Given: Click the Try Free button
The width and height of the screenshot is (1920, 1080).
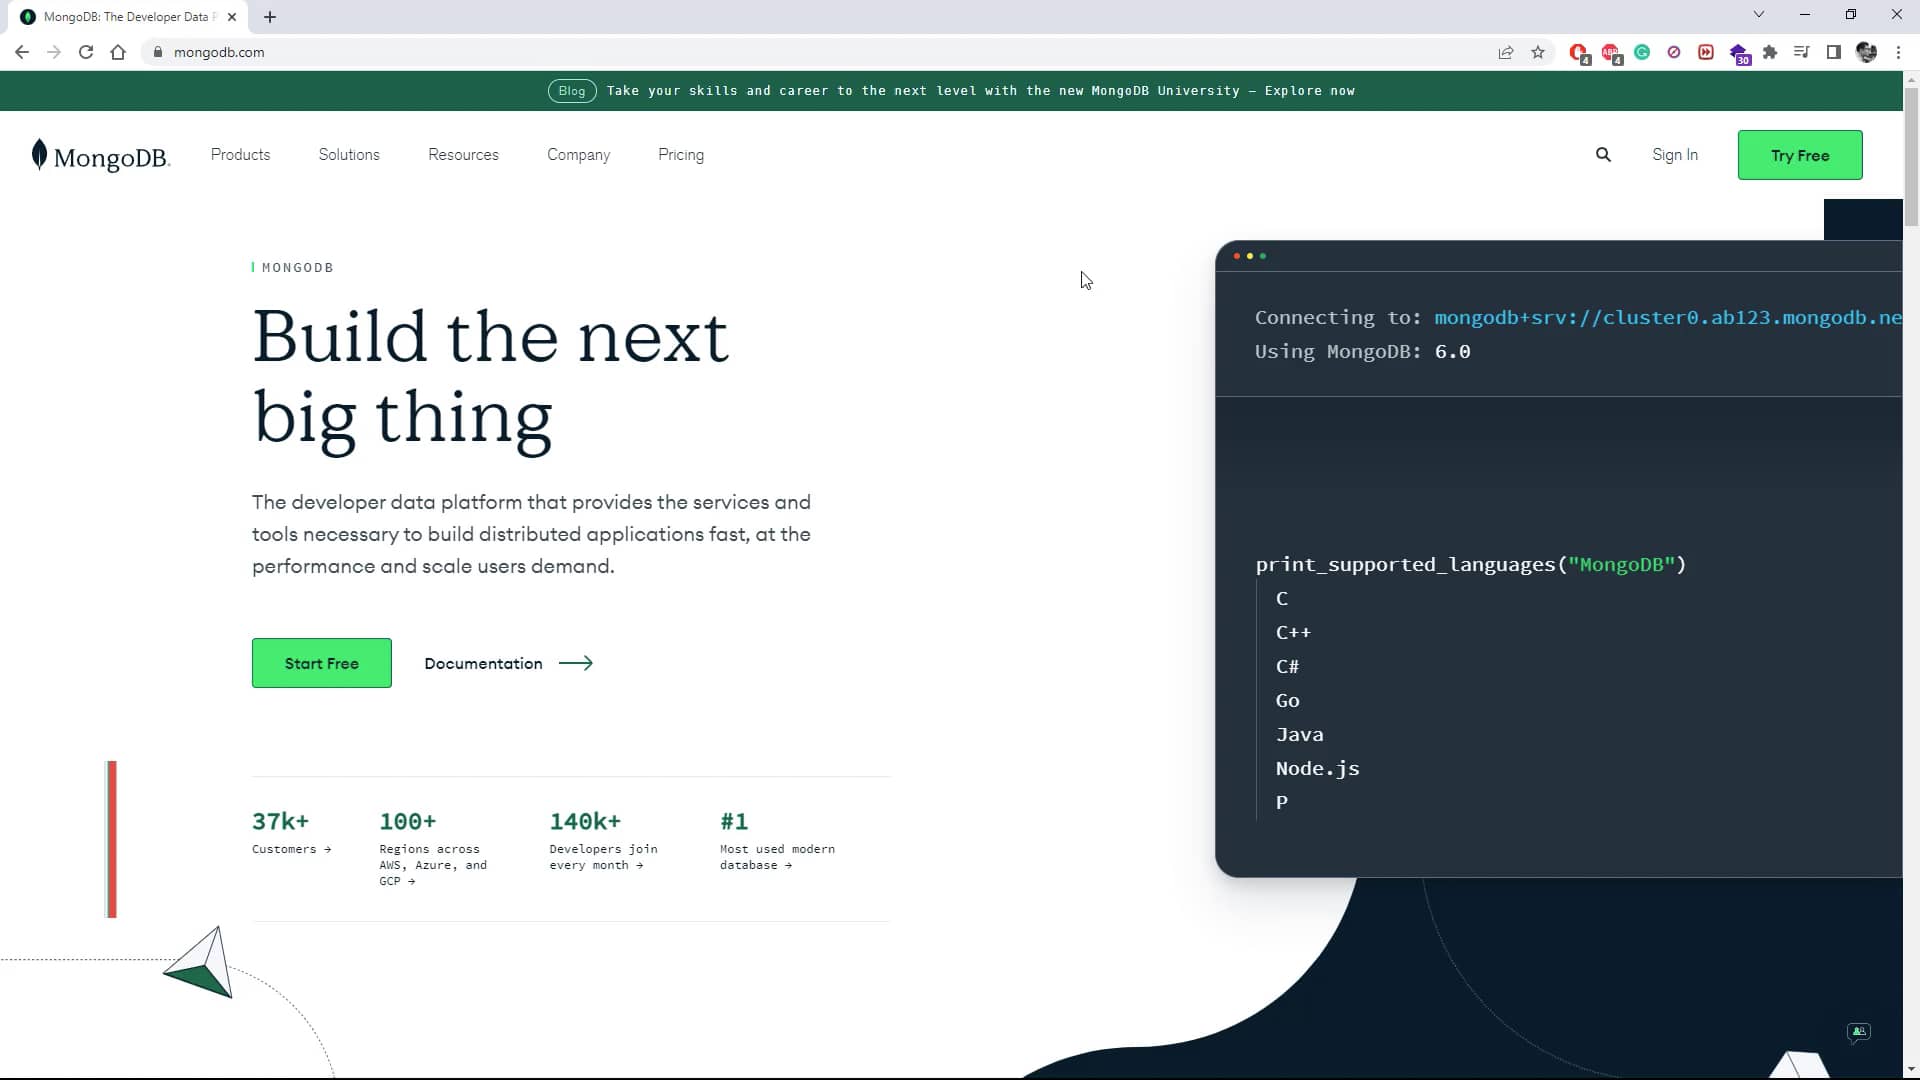Looking at the screenshot, I should pyautogui.click(x=1799, y=155).
